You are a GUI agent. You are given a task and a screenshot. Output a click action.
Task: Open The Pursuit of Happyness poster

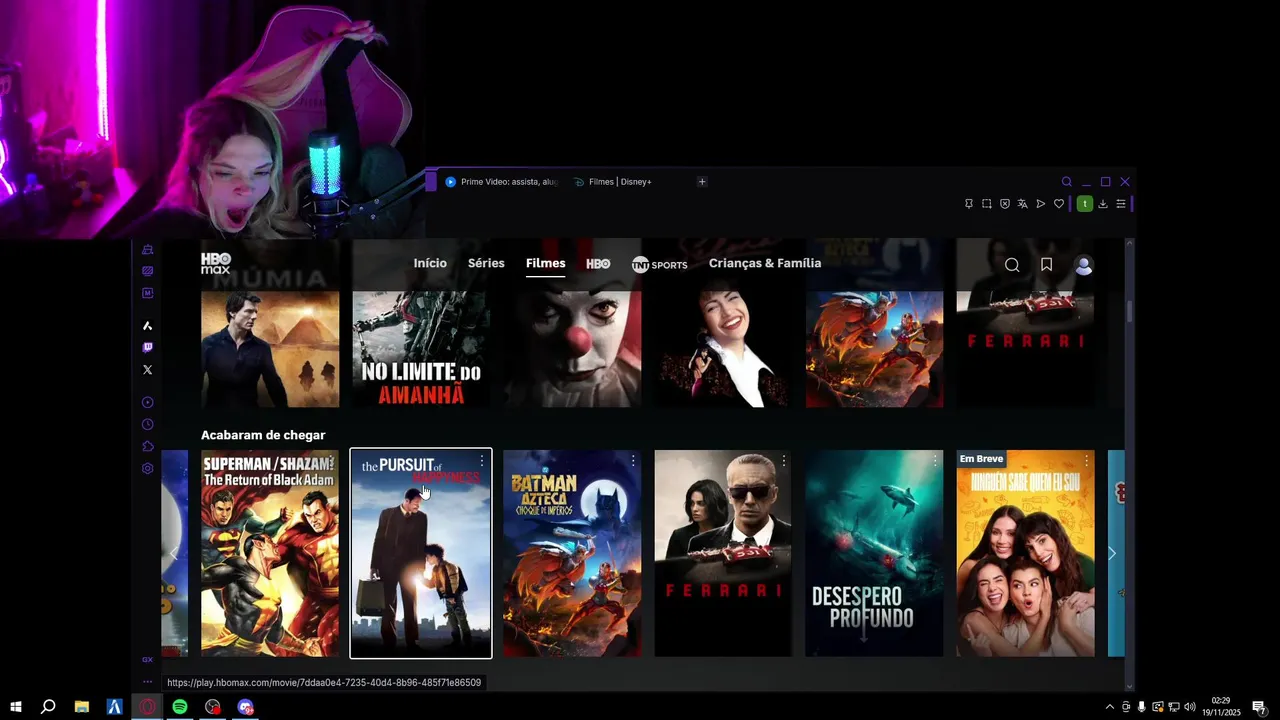tap(421, 553)
